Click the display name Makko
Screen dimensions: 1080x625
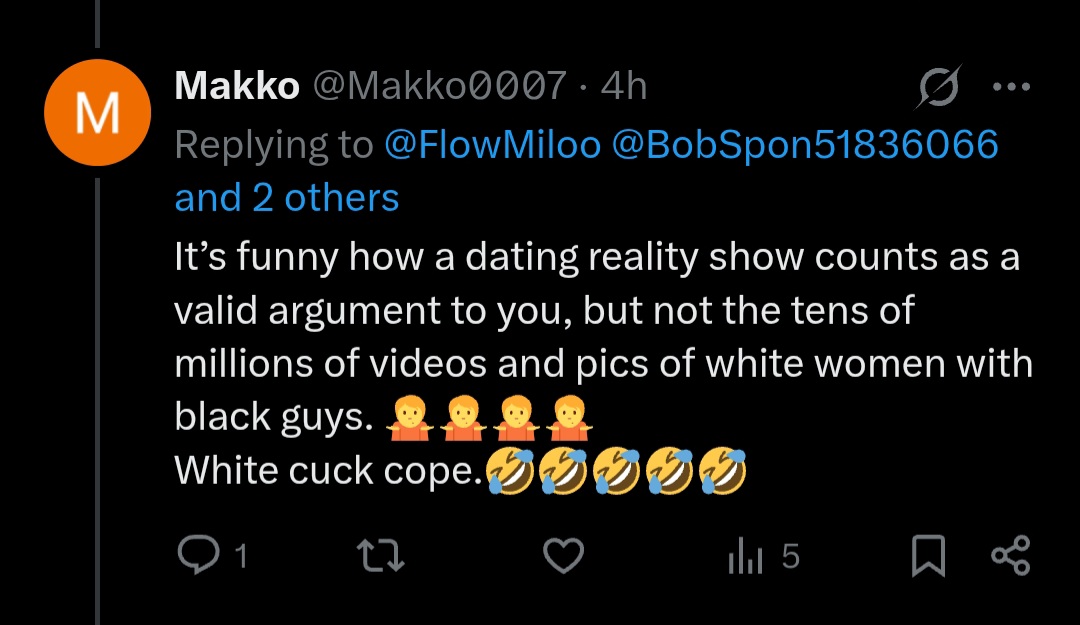tap(237, 87)
